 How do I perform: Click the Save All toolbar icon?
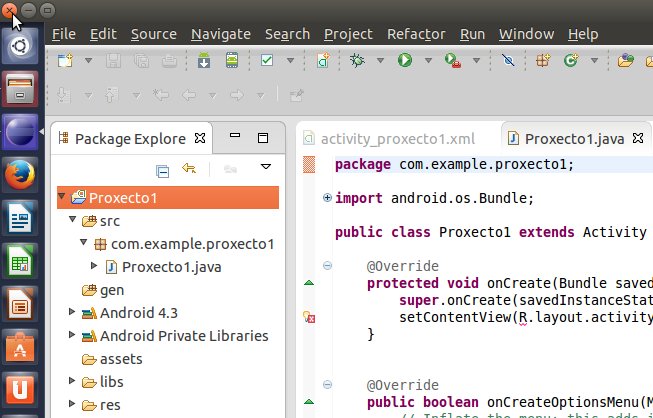pyautogui.click(x=142, y=61)
